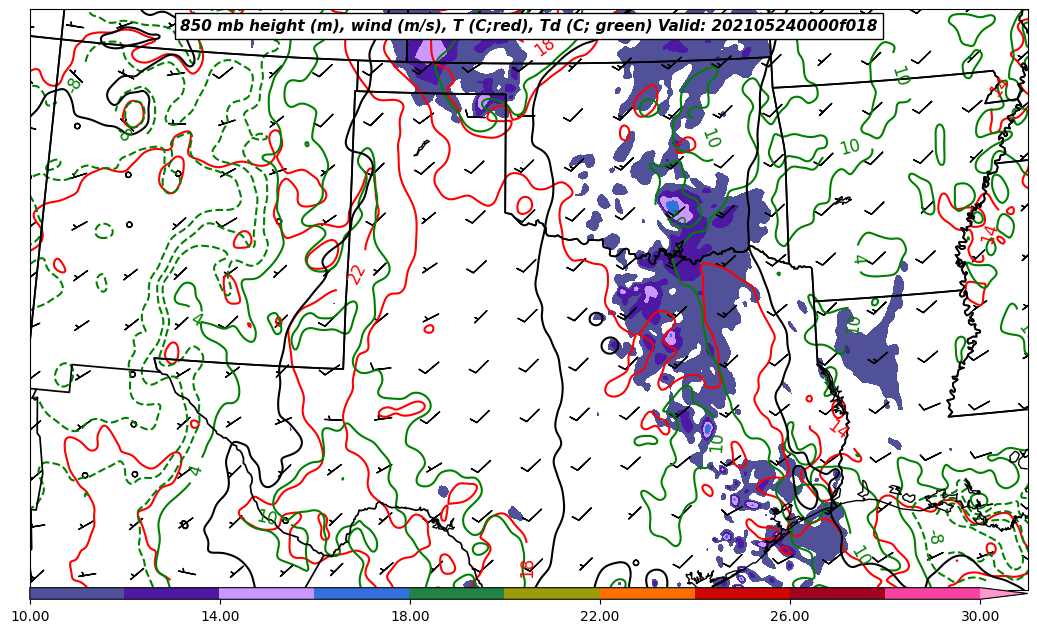Select the bright red 24–26 colorbar segment

(x=742, y=593)
